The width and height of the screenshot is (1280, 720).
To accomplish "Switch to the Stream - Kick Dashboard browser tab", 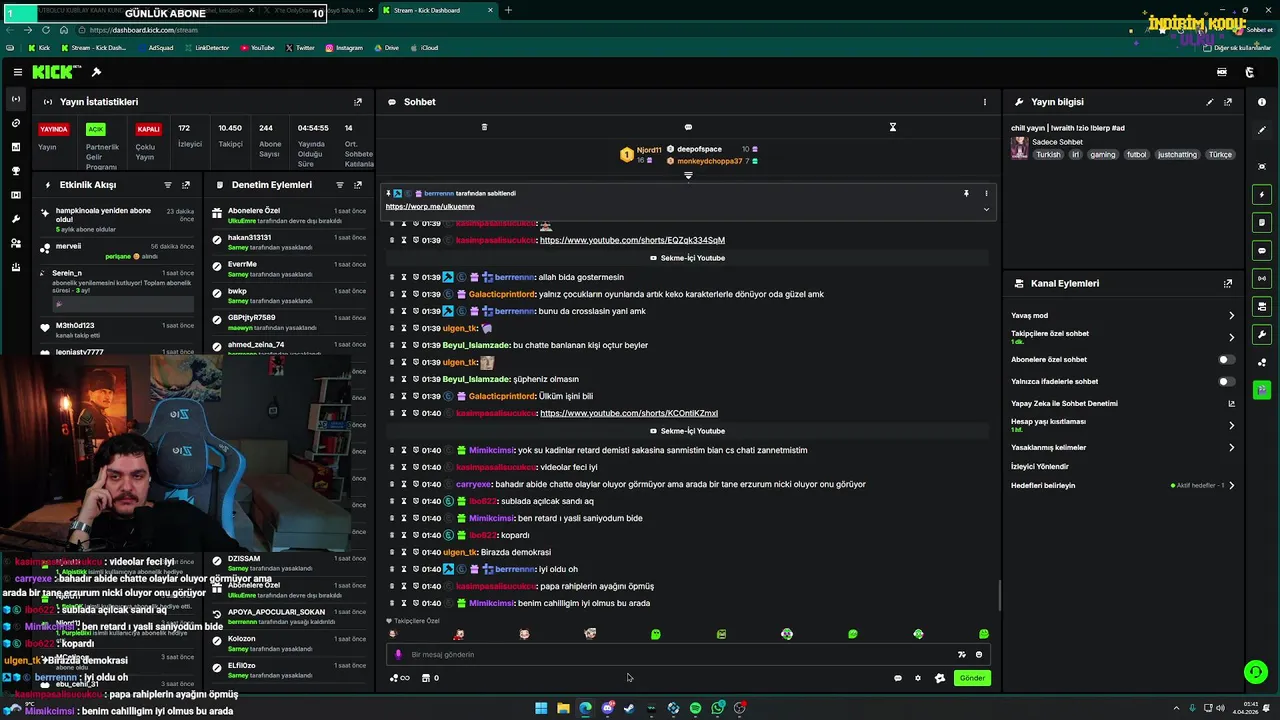I will point(440,10).
